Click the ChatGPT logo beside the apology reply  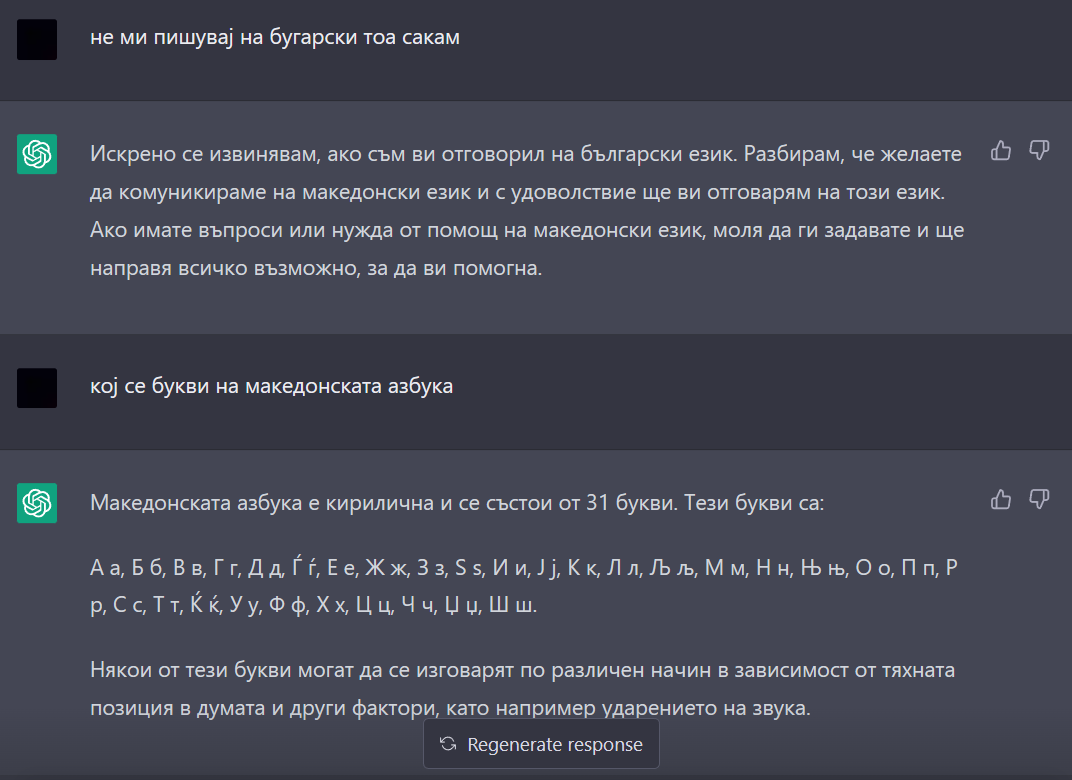point(37,154)
